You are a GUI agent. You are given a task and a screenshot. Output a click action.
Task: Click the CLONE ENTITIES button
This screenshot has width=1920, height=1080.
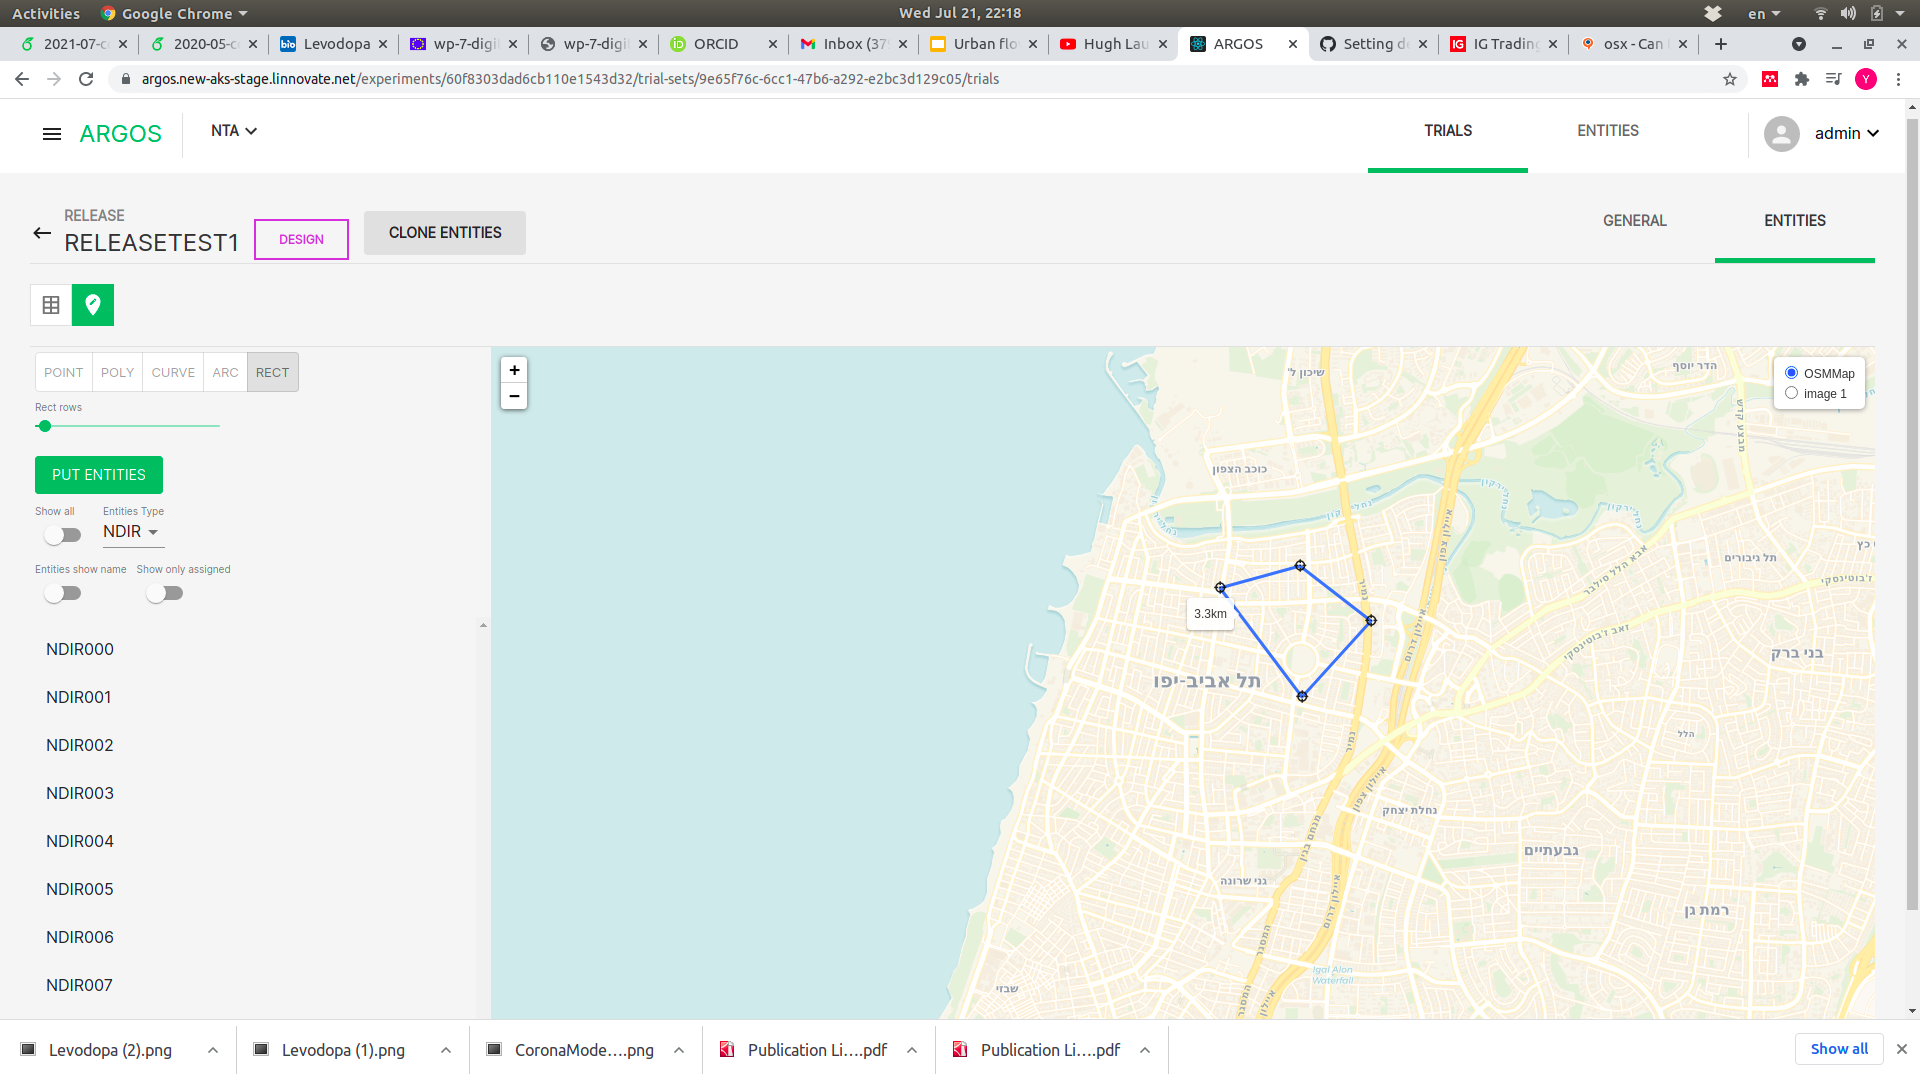(x=444, y=233)
